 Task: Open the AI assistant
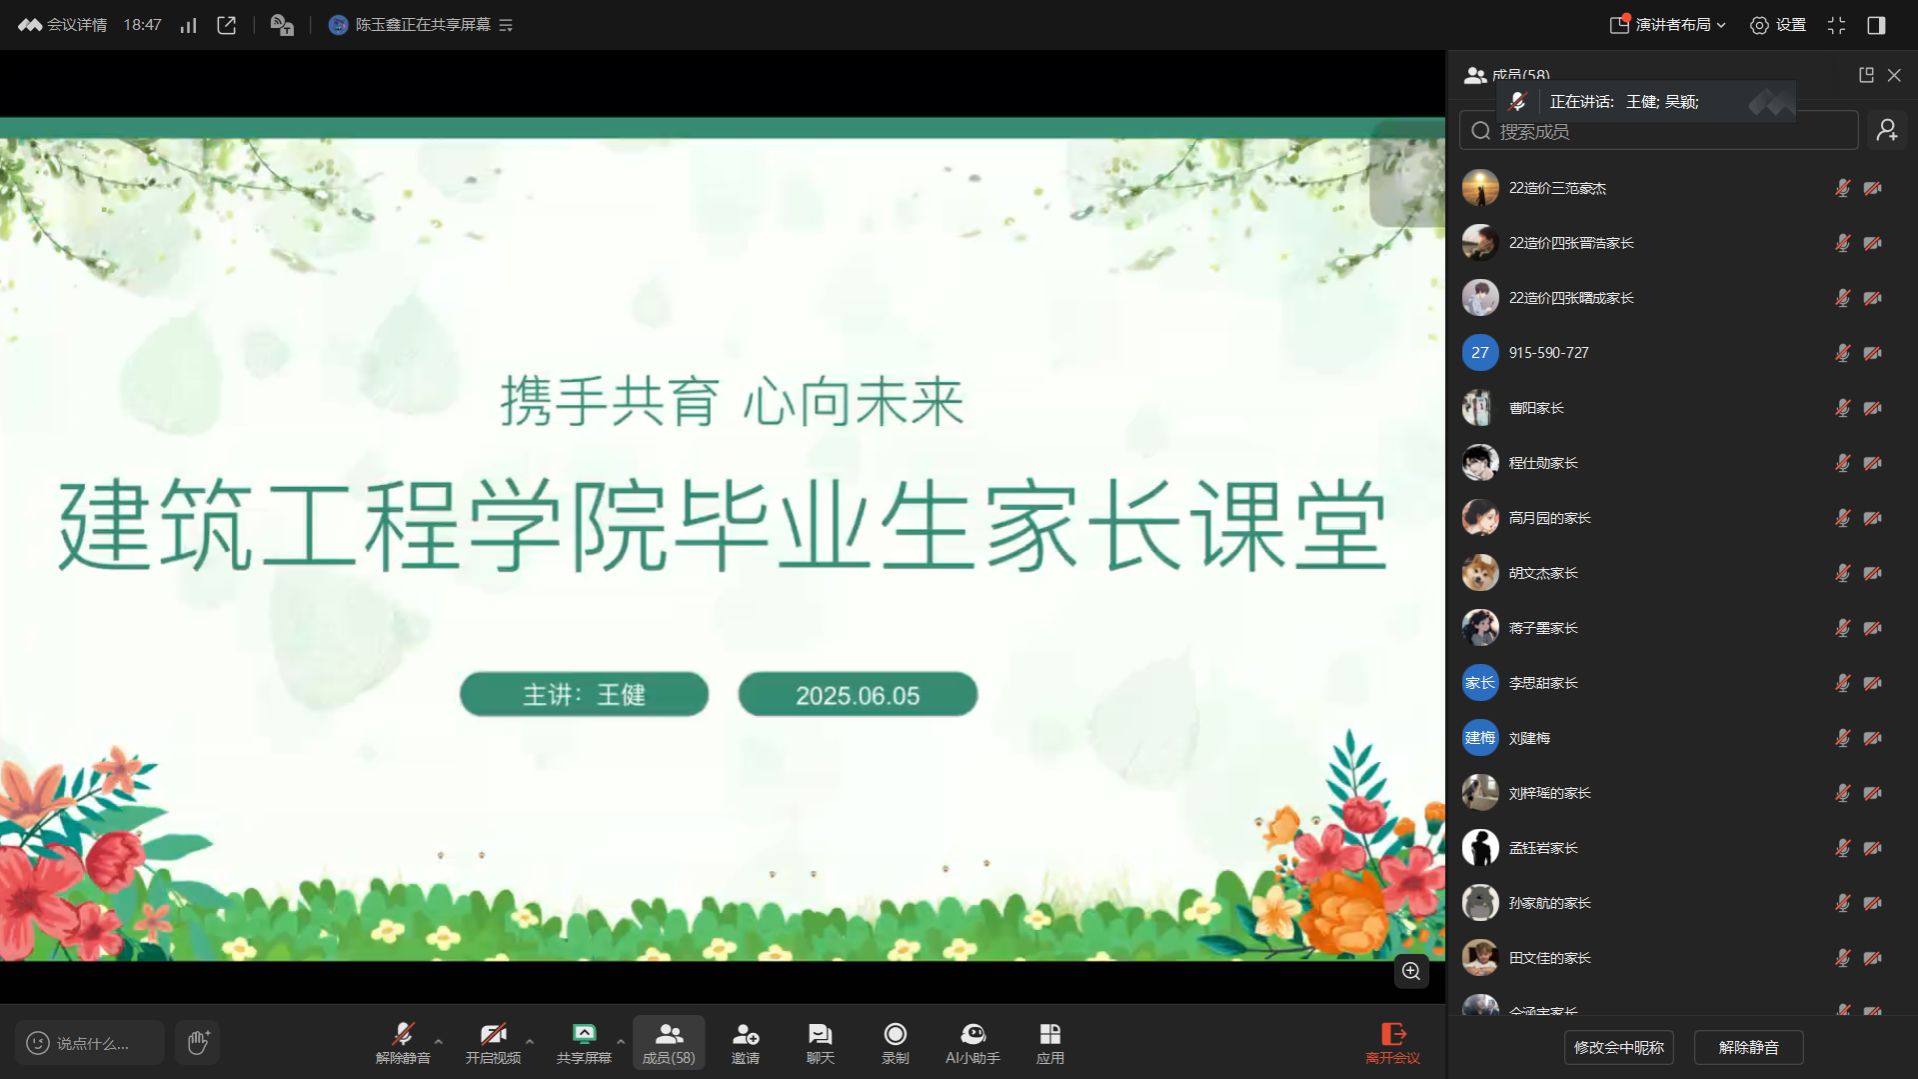(x=972, y=1042)
